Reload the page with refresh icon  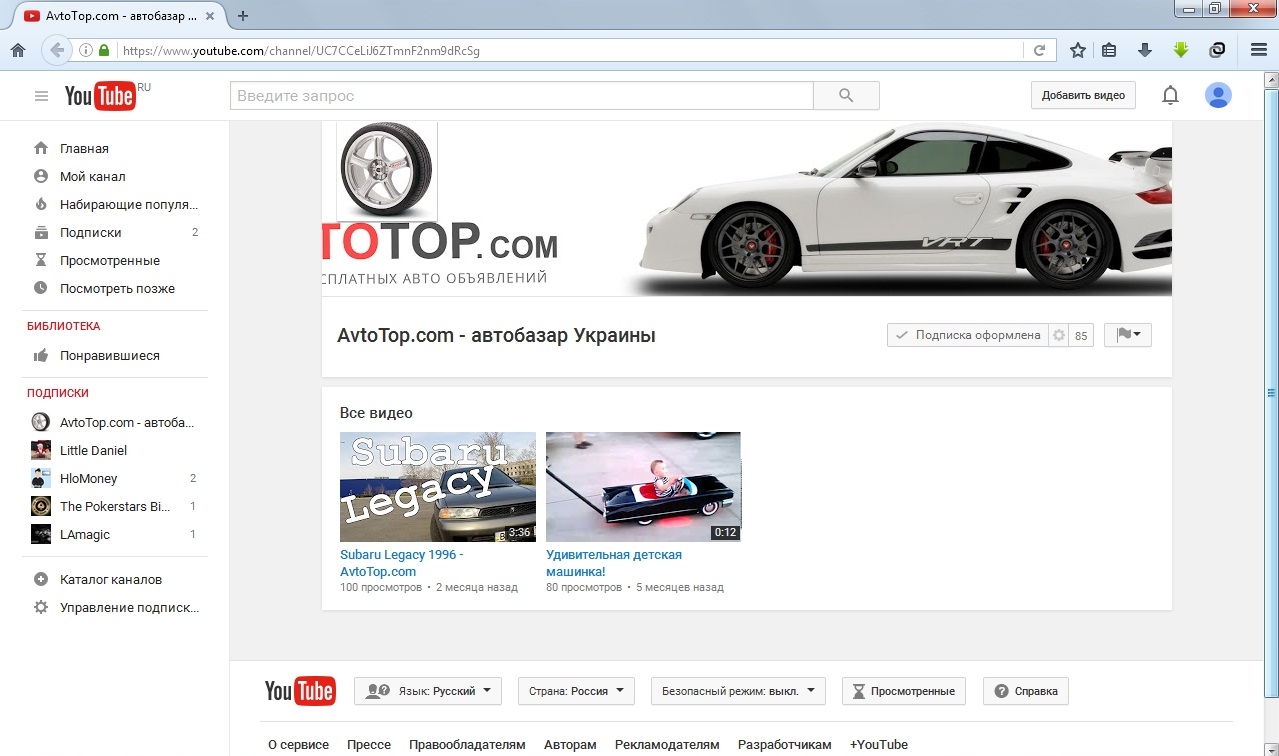tap(1039, 50)
